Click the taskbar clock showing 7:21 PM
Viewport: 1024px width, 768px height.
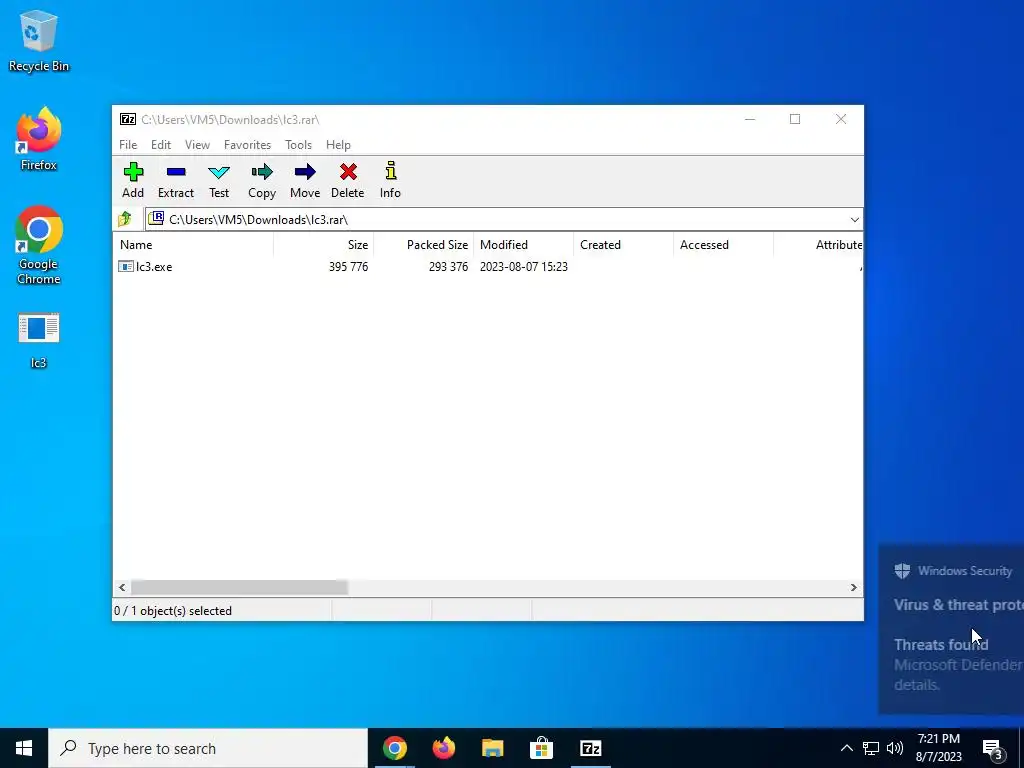tap(939, 748)
